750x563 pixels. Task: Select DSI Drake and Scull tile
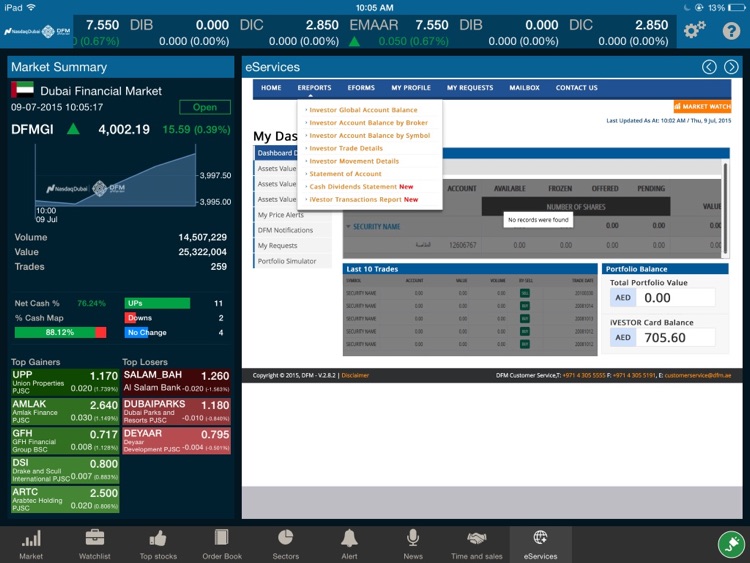coord(65,470)
